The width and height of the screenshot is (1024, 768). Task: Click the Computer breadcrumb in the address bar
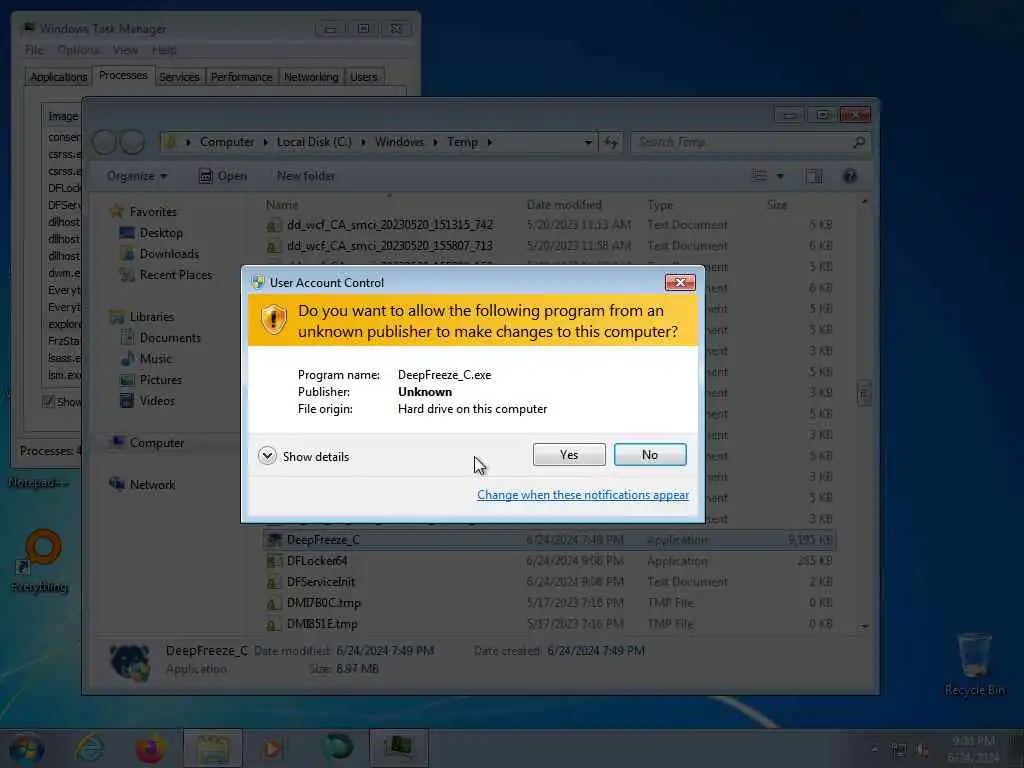point(227,142)
